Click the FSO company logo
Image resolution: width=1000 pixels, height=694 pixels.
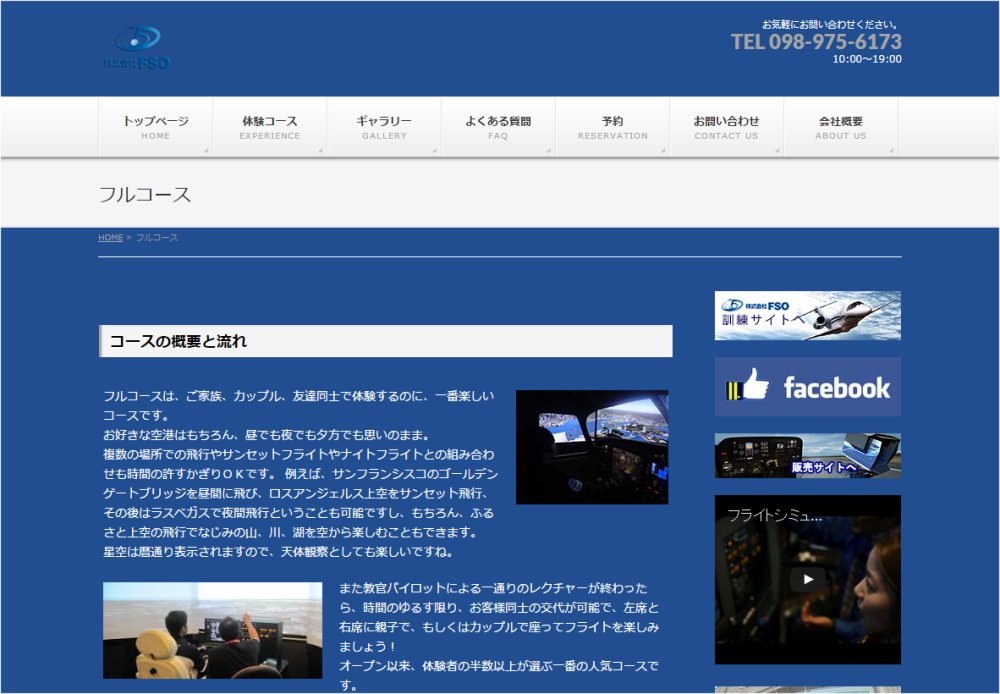[138, 48]
